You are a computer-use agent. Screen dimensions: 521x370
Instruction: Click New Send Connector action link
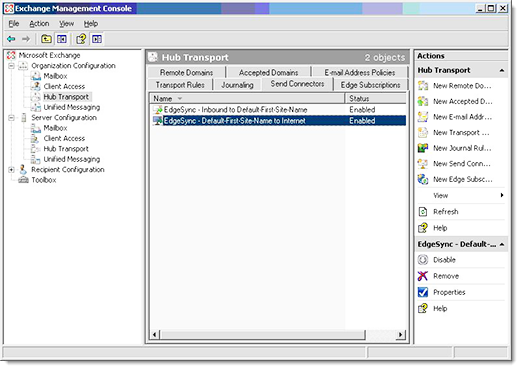pos(462,164)
